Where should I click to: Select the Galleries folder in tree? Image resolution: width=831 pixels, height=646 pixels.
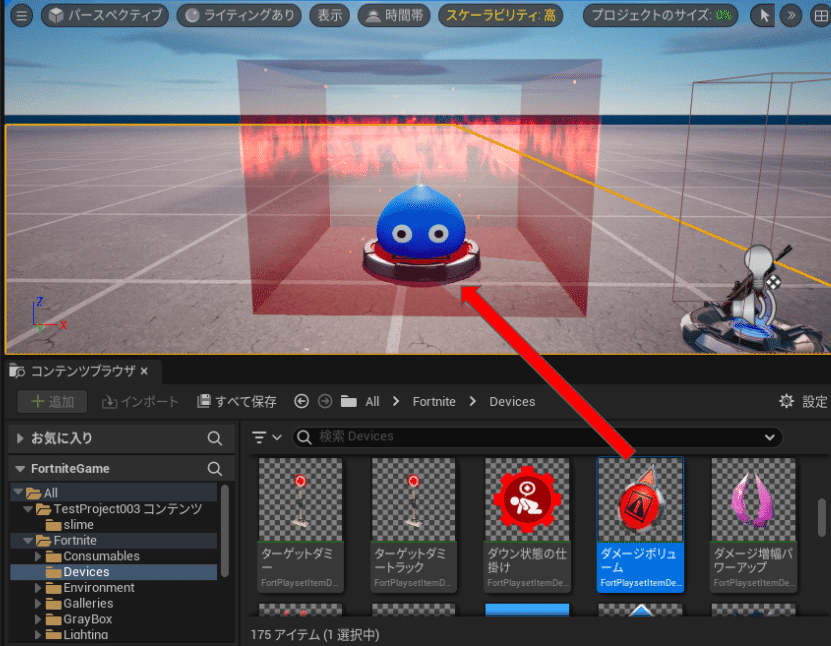click(88, 604)
